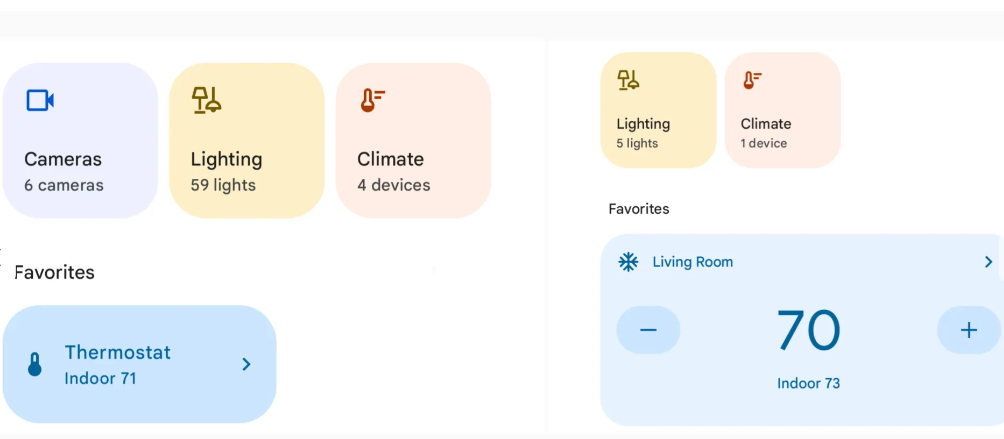The image size is (1004, 439).
Task: Click the lamp icon on 5 lights card
Action: [628, 80]
